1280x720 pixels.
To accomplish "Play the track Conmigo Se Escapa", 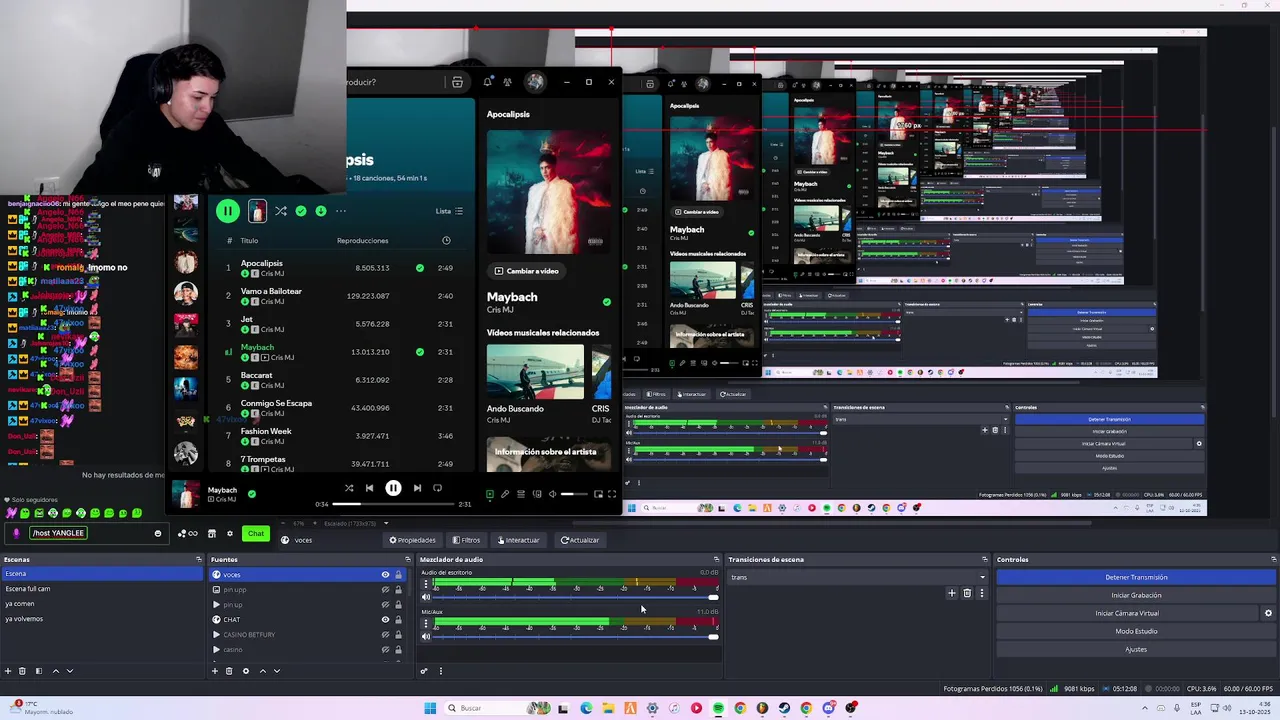I will (276, 403).
